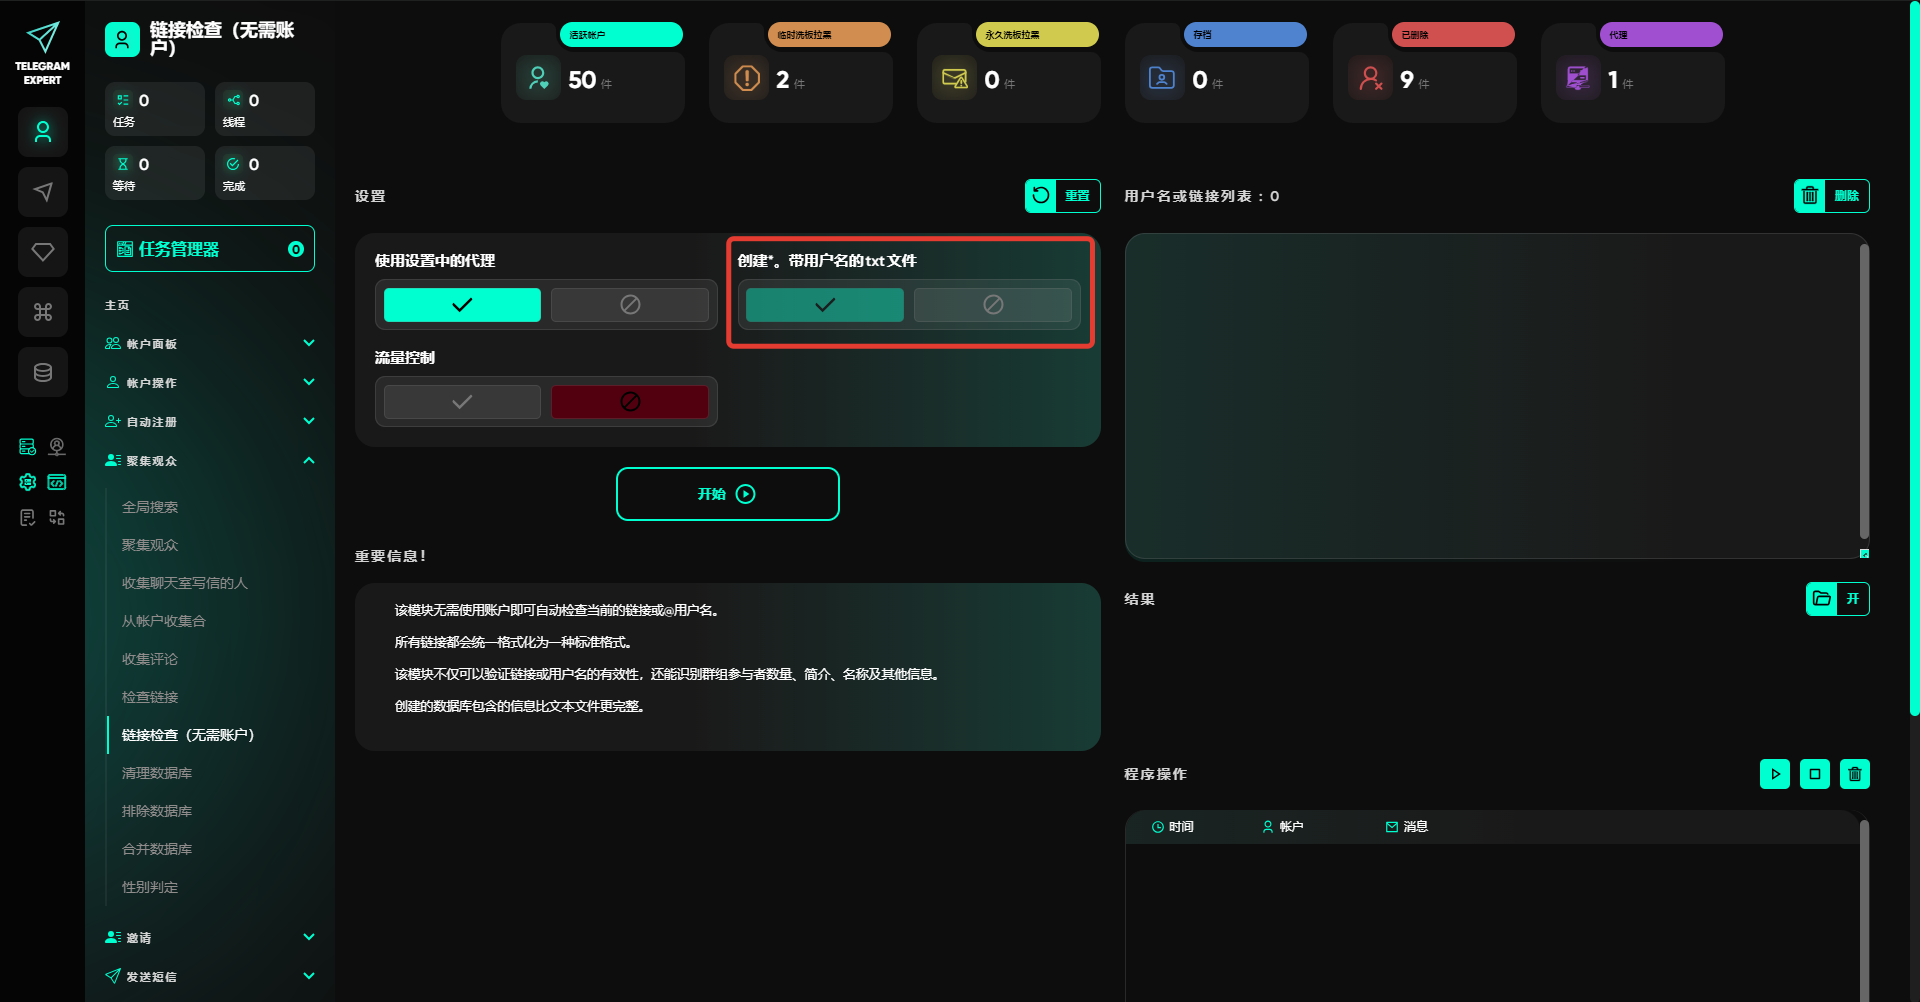Click the play icon in 程序操作
The image size is (1920, 1002).
click(x=1774, y=774)
